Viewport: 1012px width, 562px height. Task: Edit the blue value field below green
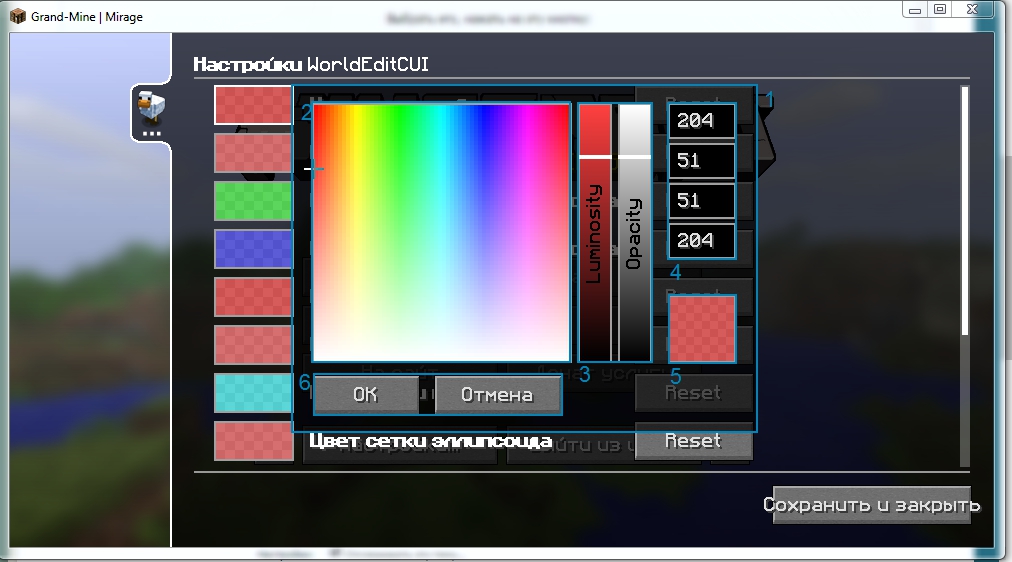click(x=702, y=201)
